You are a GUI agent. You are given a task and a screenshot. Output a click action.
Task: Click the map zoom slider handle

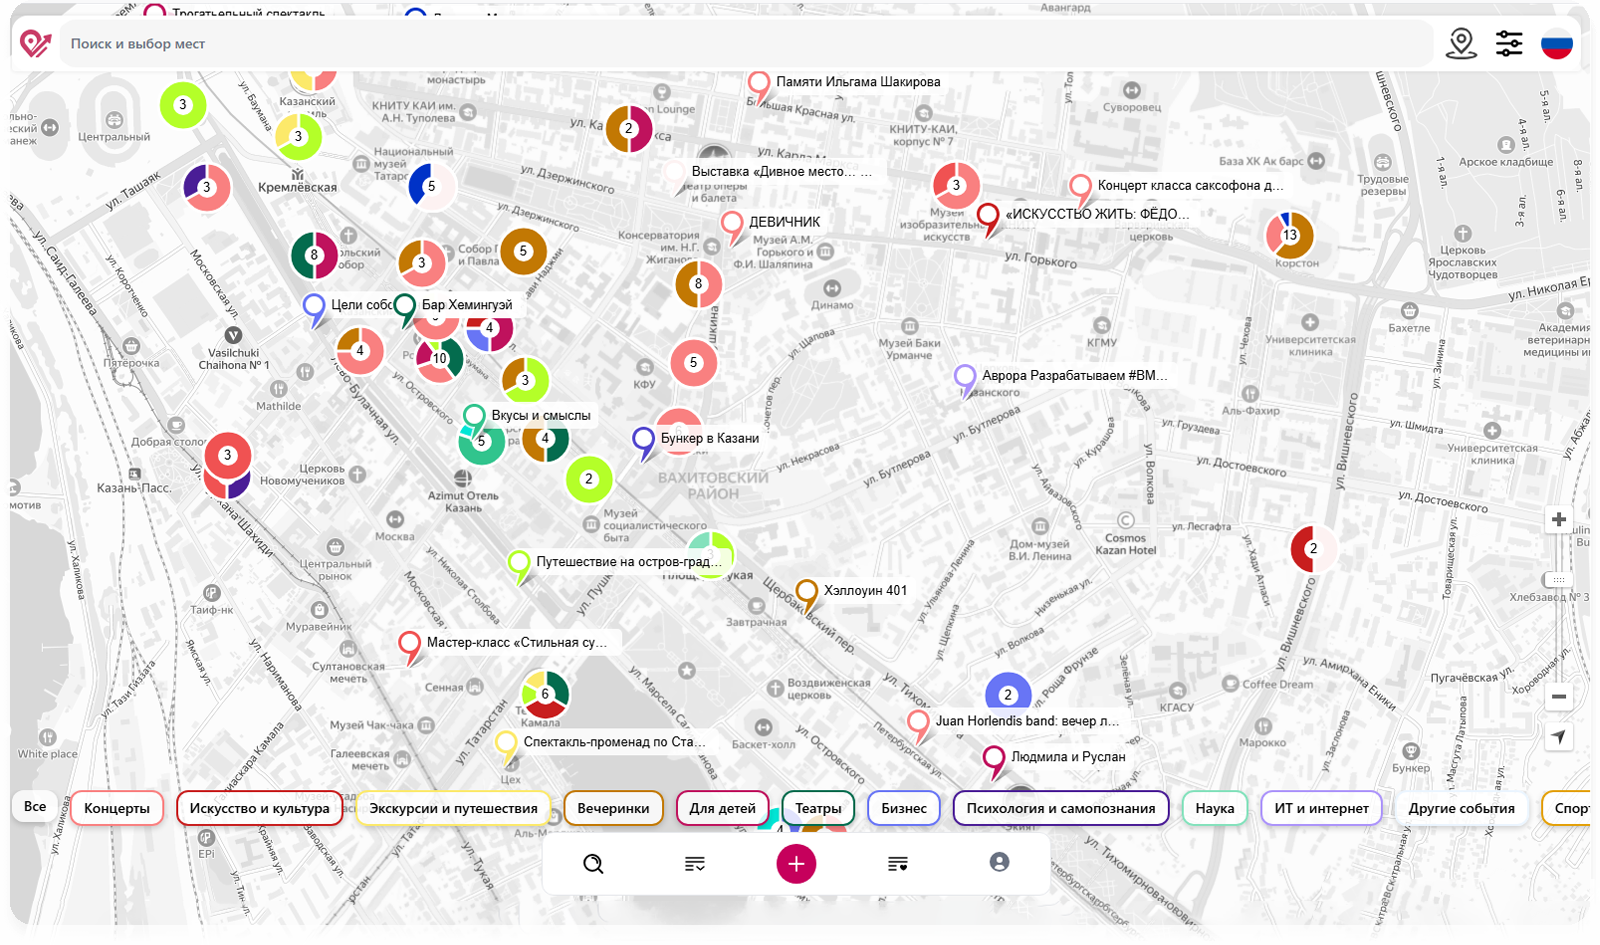tap(1558, 580)
